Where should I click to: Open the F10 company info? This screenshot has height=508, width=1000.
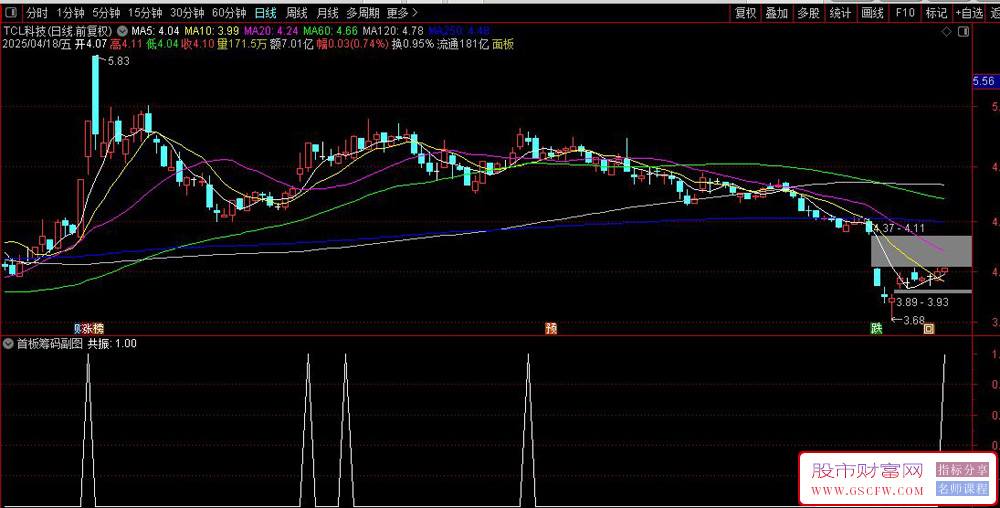(905, 13)
